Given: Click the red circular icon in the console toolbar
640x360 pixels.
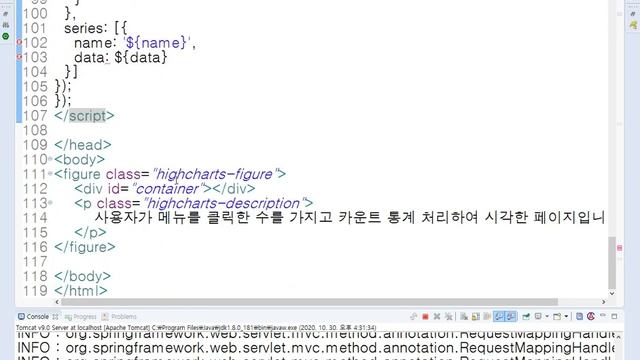Looking at the screenshot, I should point(591,316).
